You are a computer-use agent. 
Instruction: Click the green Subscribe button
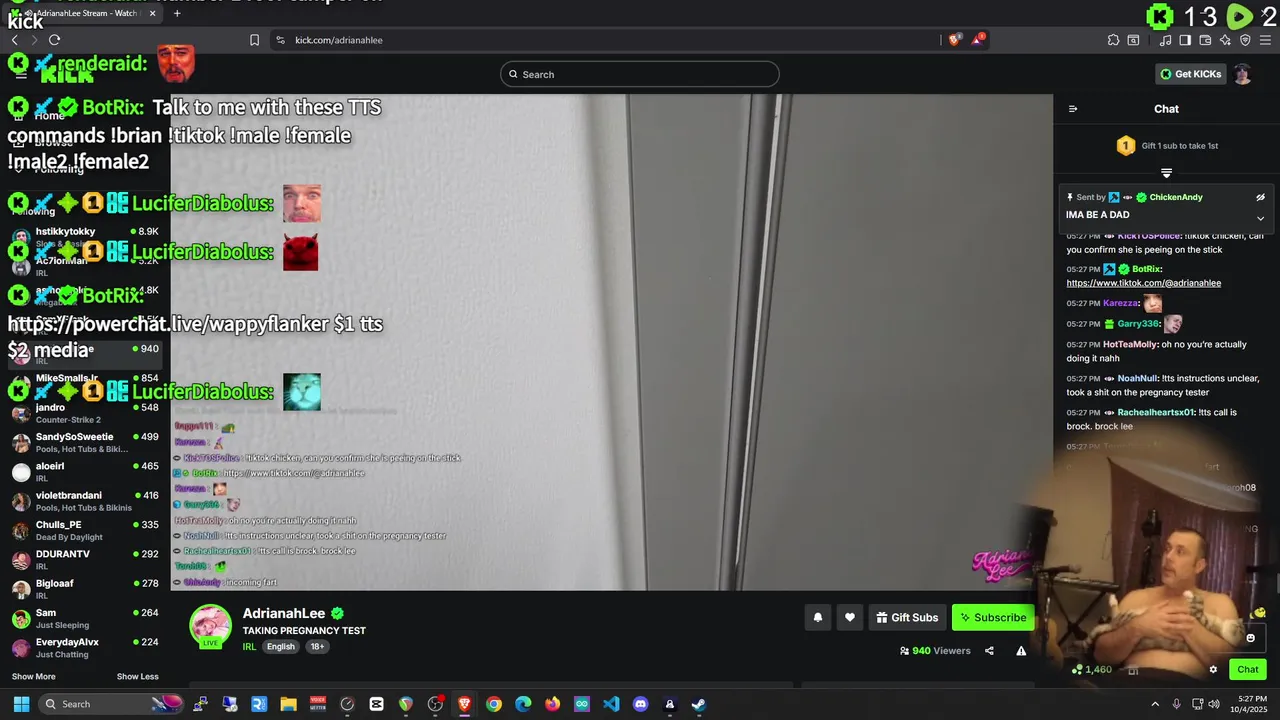[993, 618]
